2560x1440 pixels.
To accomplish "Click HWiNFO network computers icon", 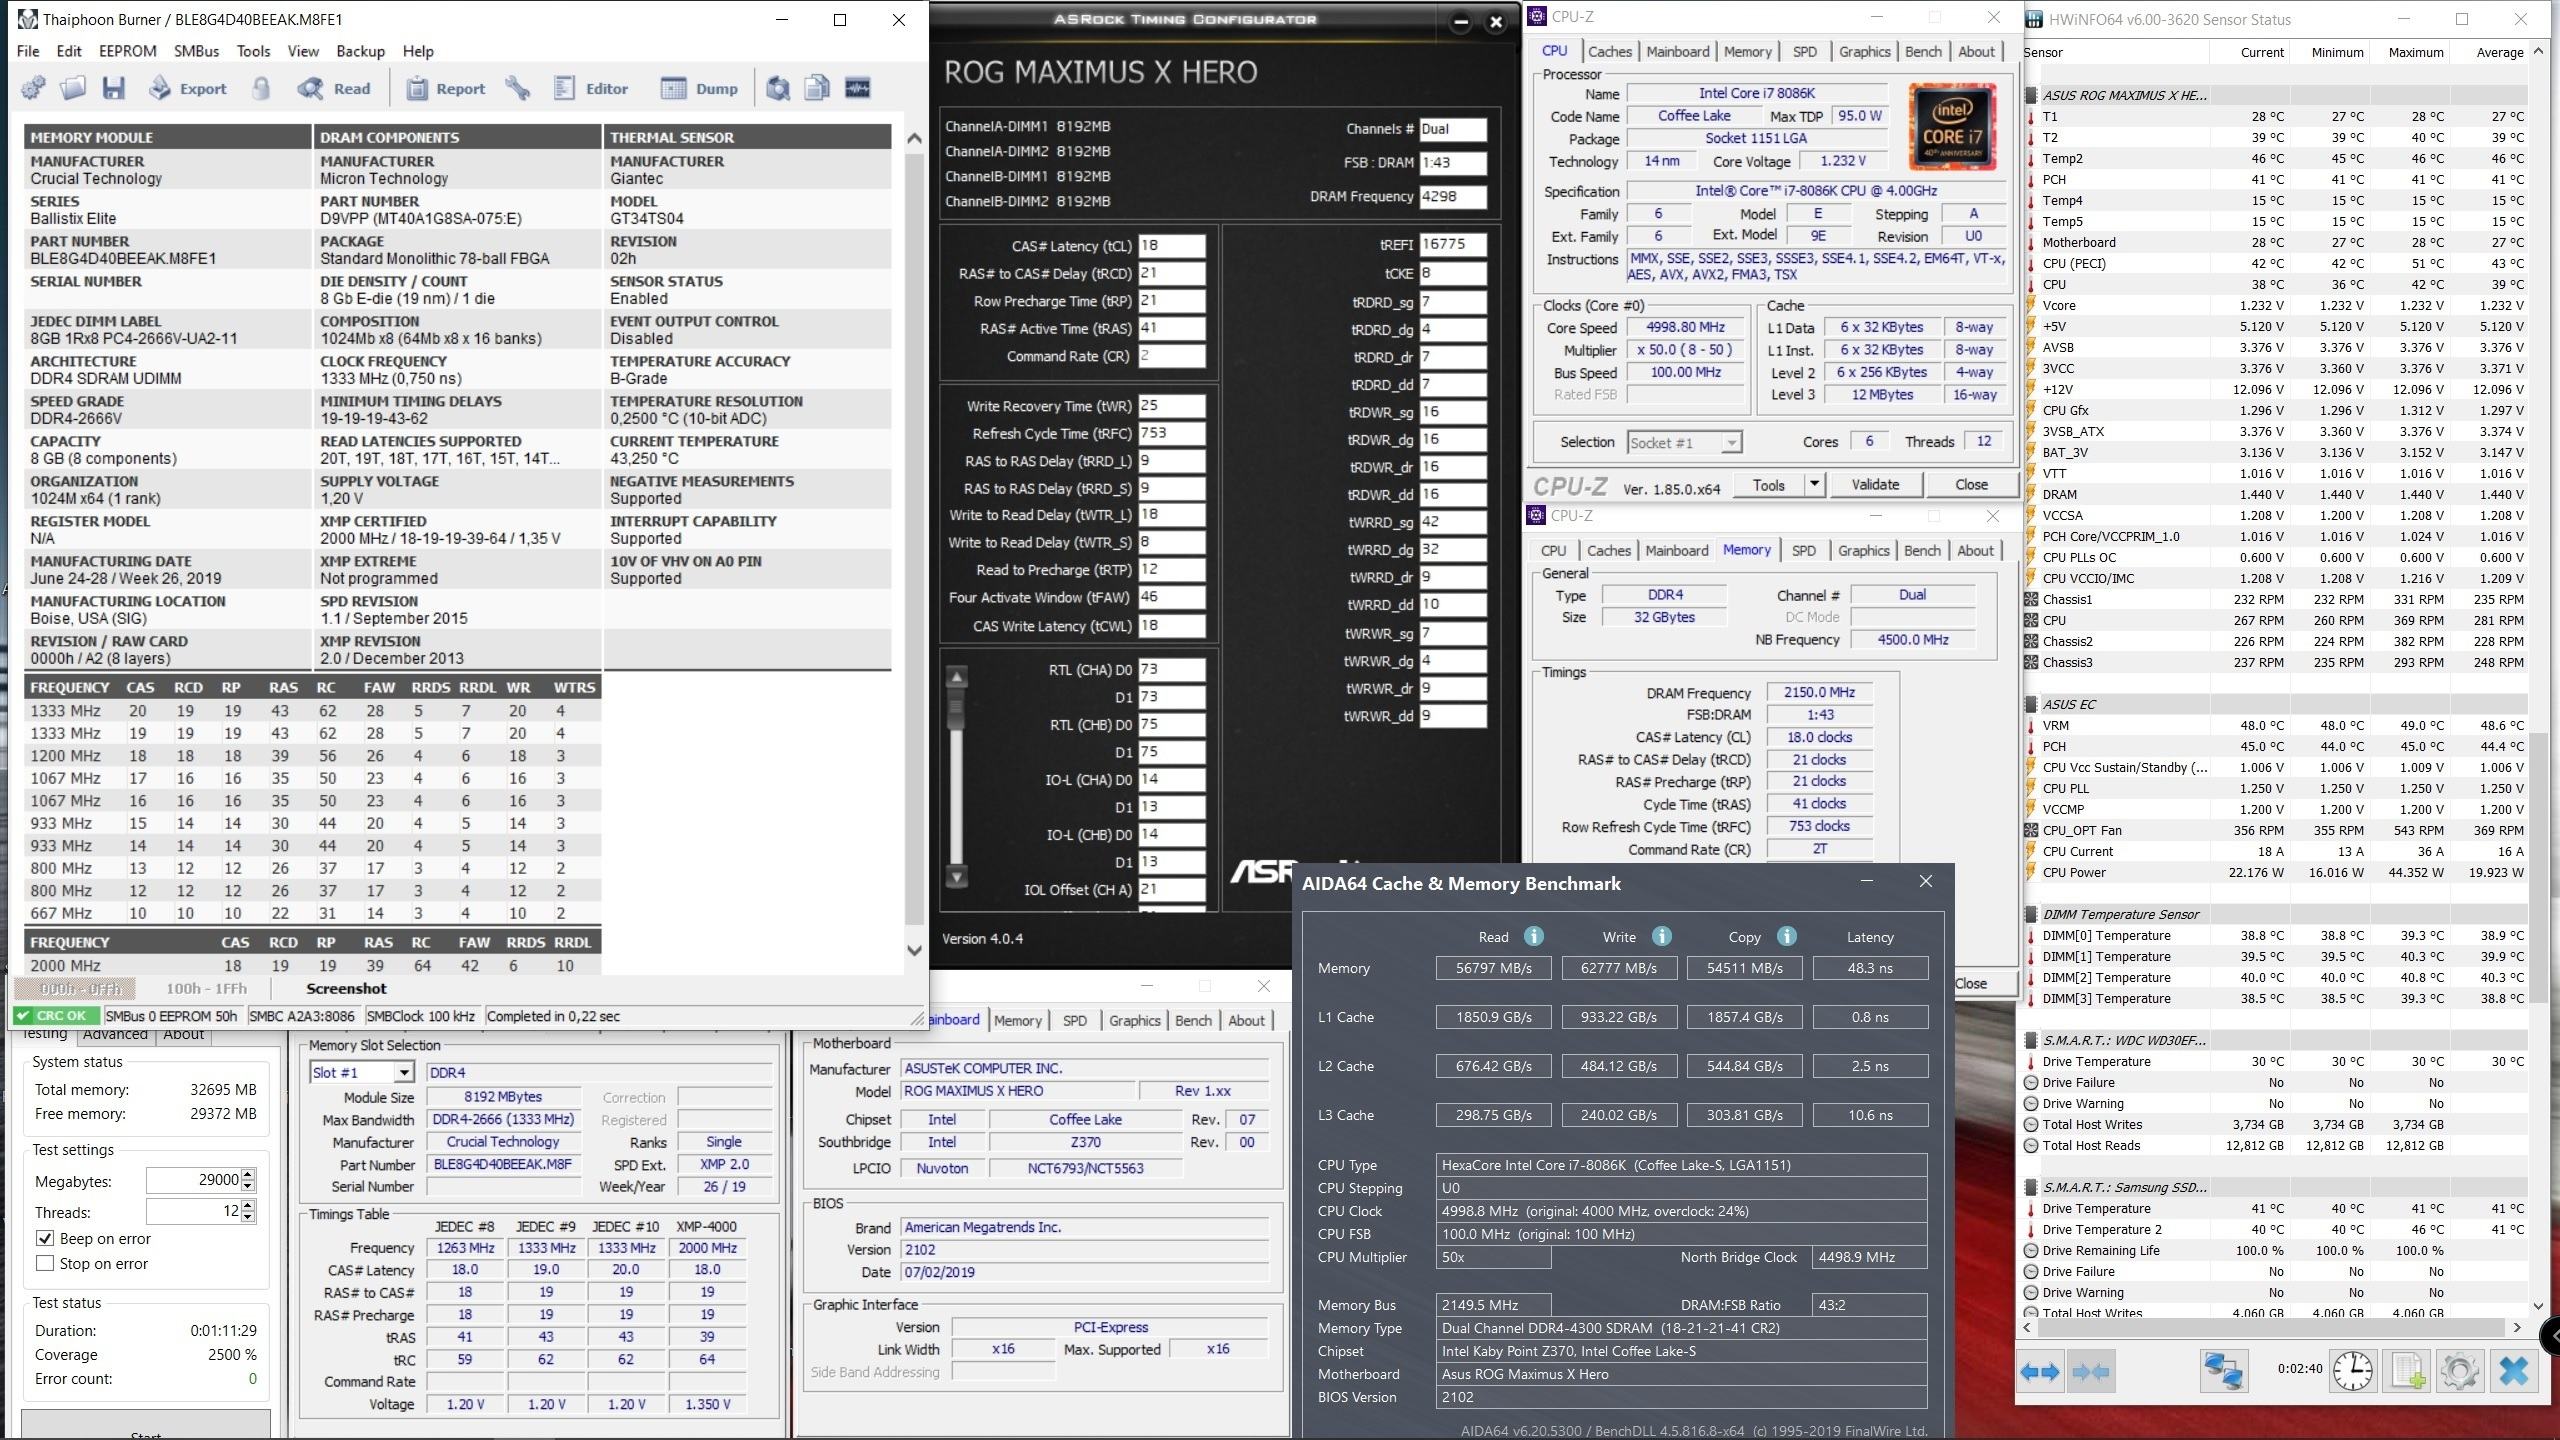I will pyautogui.click(x=2223, y=1370).
